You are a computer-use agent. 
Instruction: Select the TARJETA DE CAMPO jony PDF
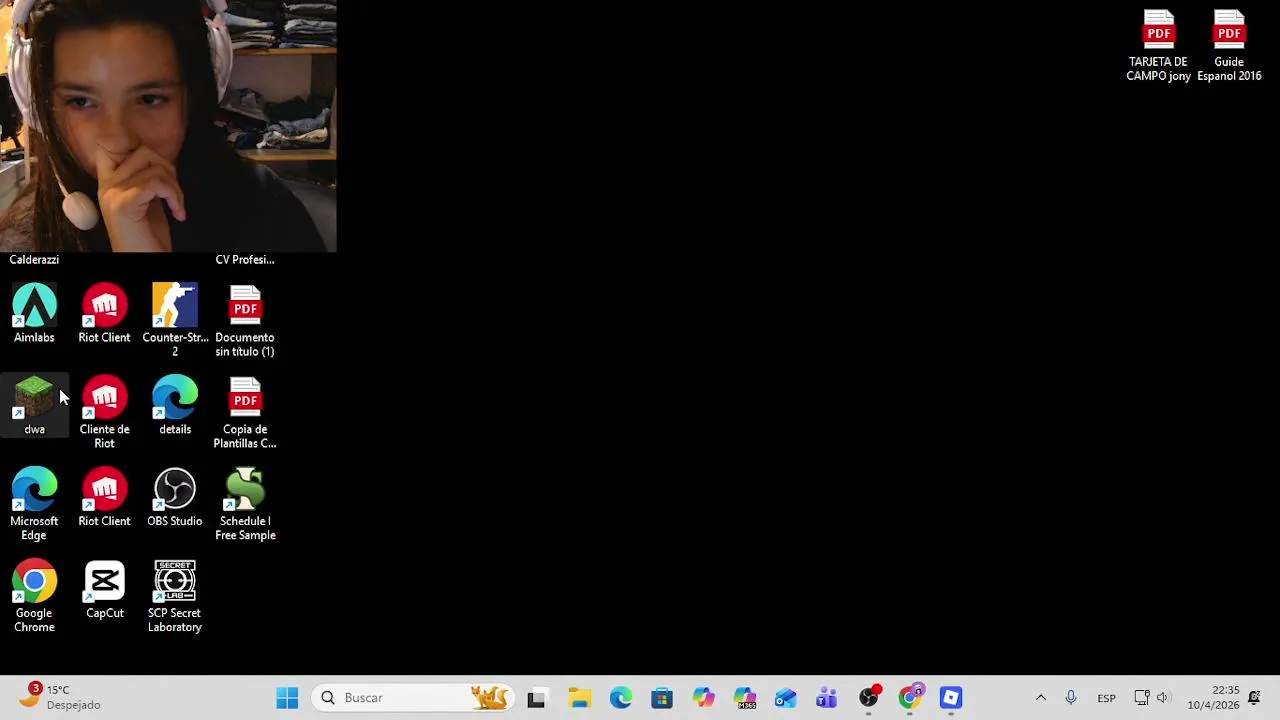(x=1158, y=46)
